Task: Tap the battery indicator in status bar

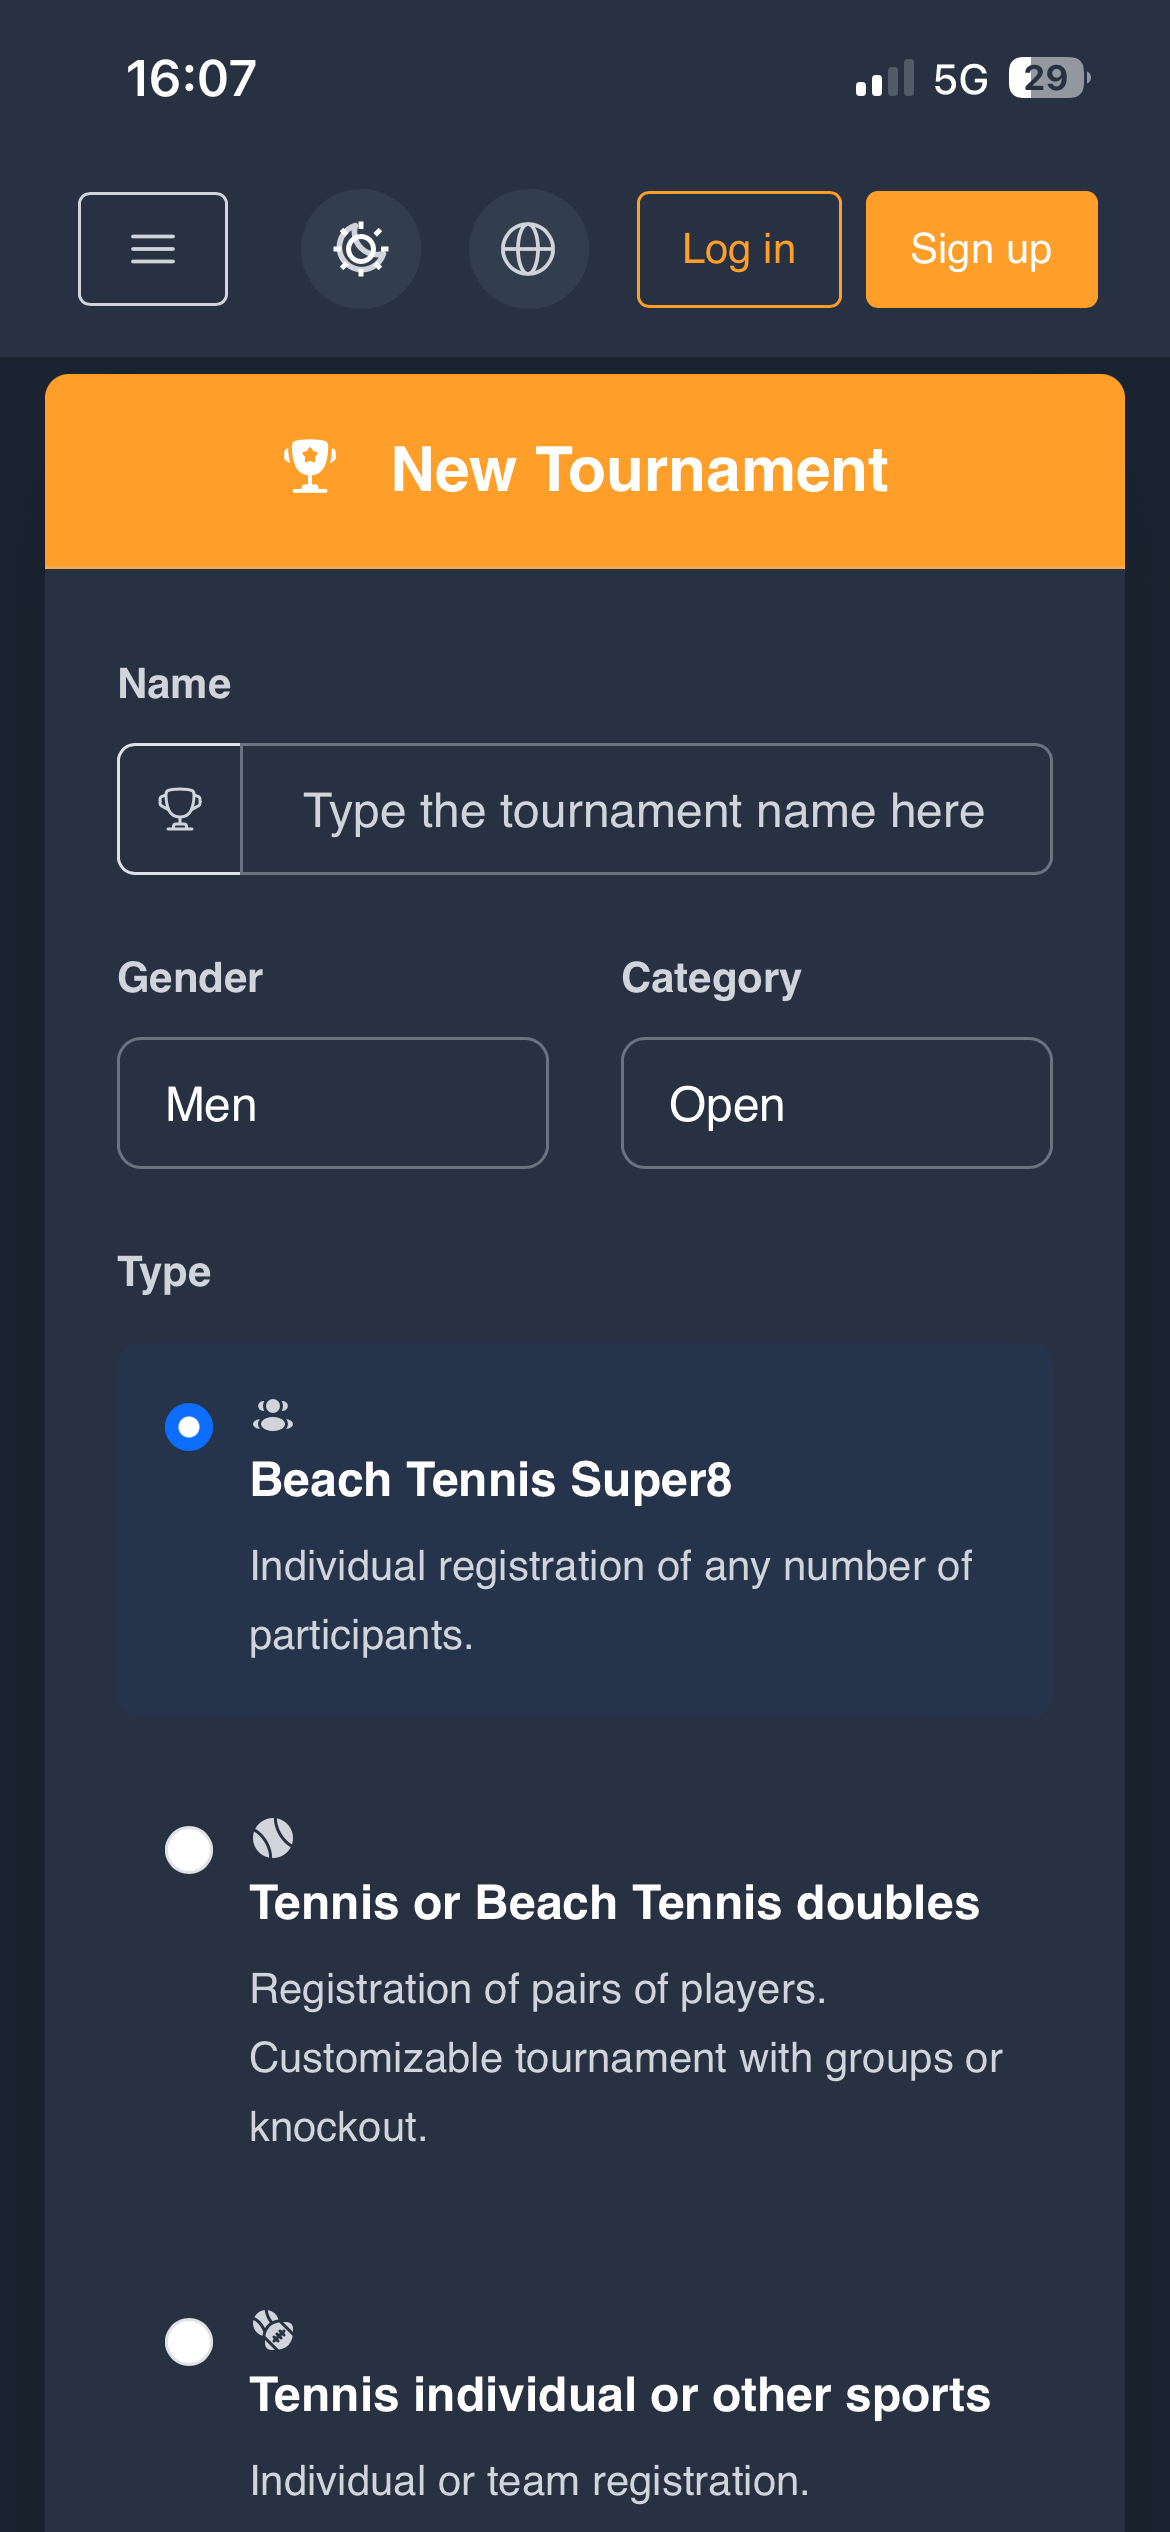Action: click(1048, 78)
